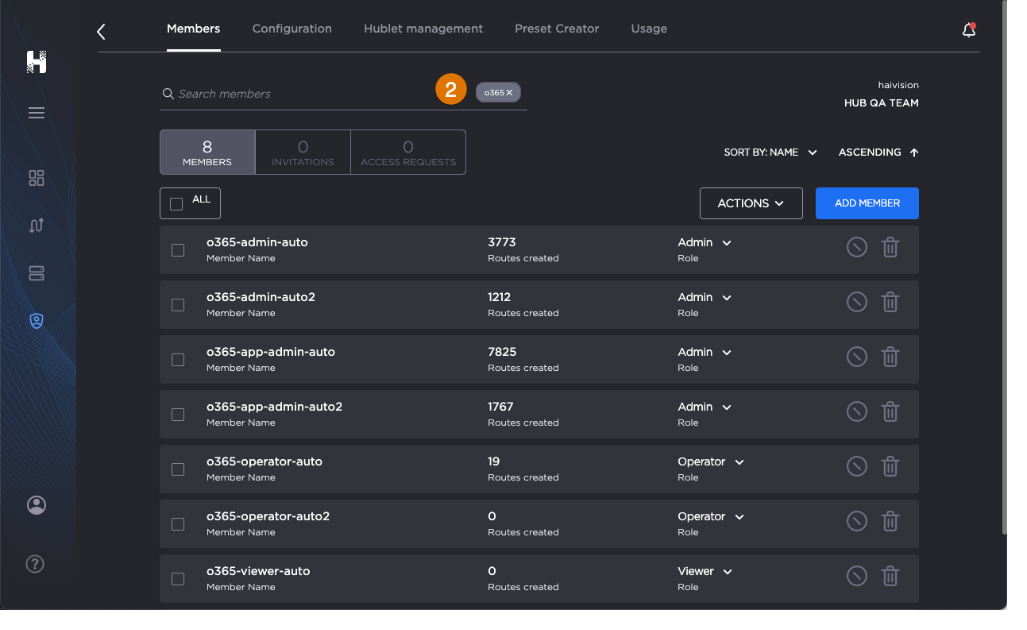Select checkbox for o365-admin-auto2
This screenshot has width=1027, height=630.
point(178,305)
